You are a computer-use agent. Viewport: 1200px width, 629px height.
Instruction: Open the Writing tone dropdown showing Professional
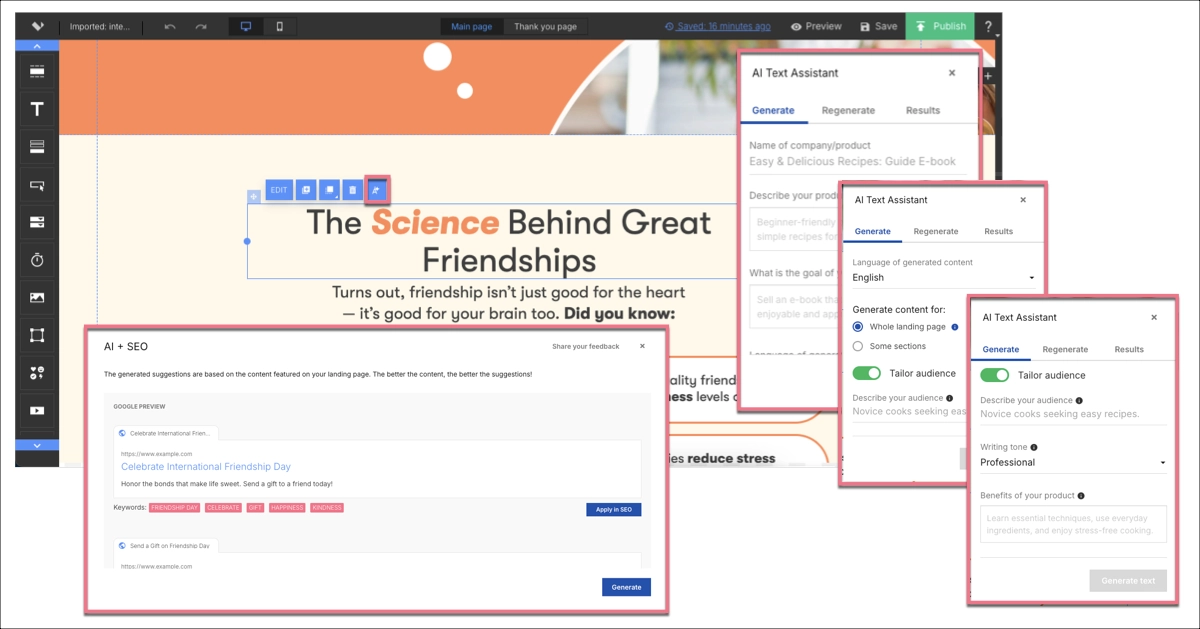[1071, 461]
